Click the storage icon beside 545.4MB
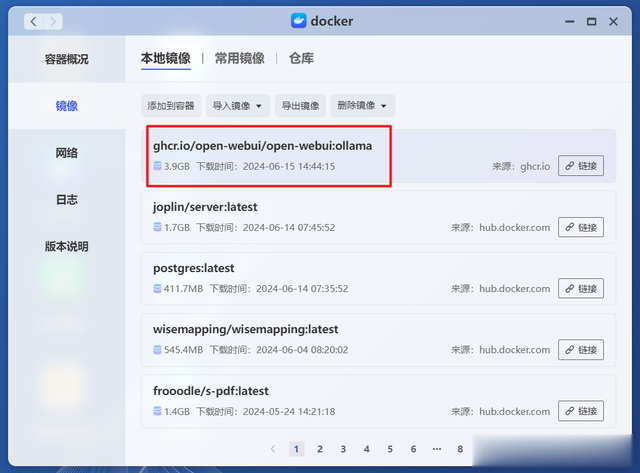Viewport: 640px width, 473px height. point(157,350)
